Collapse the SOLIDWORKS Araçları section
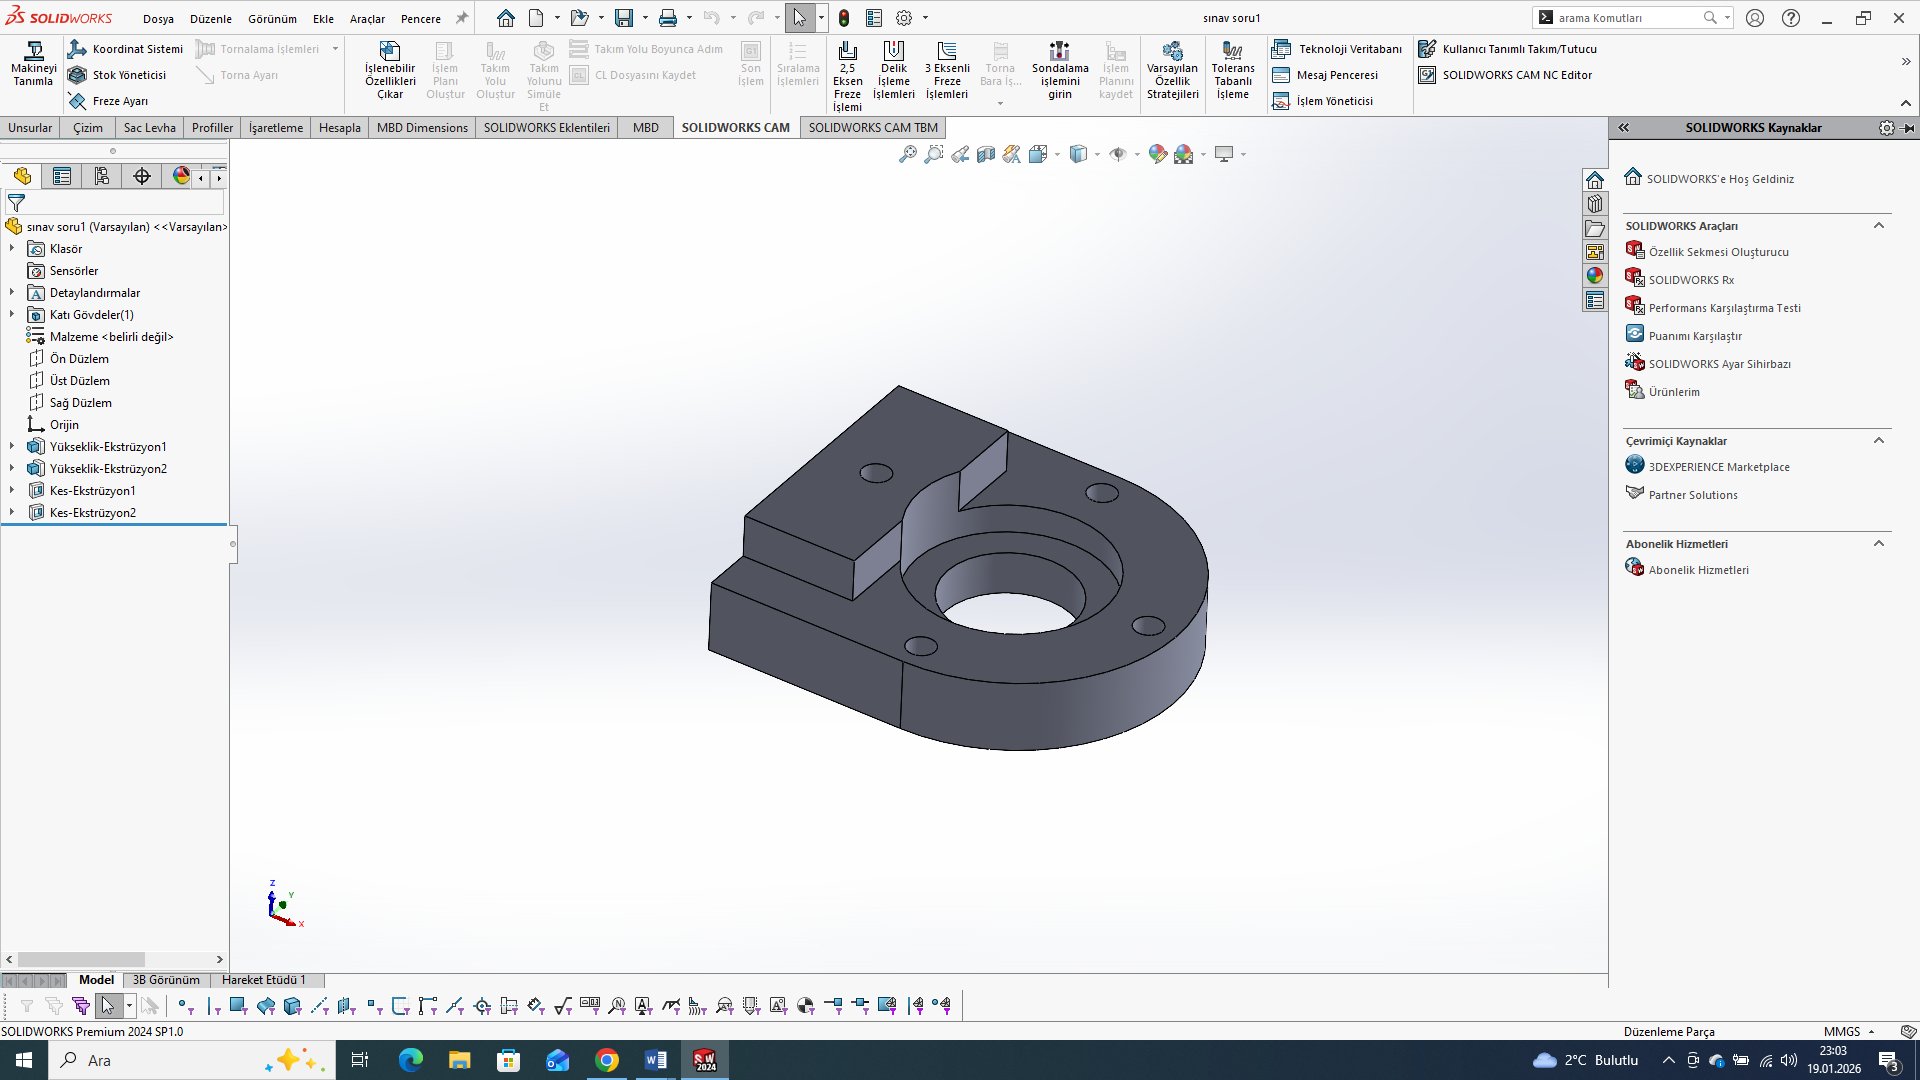1920x1080 pixels. 1878,226
